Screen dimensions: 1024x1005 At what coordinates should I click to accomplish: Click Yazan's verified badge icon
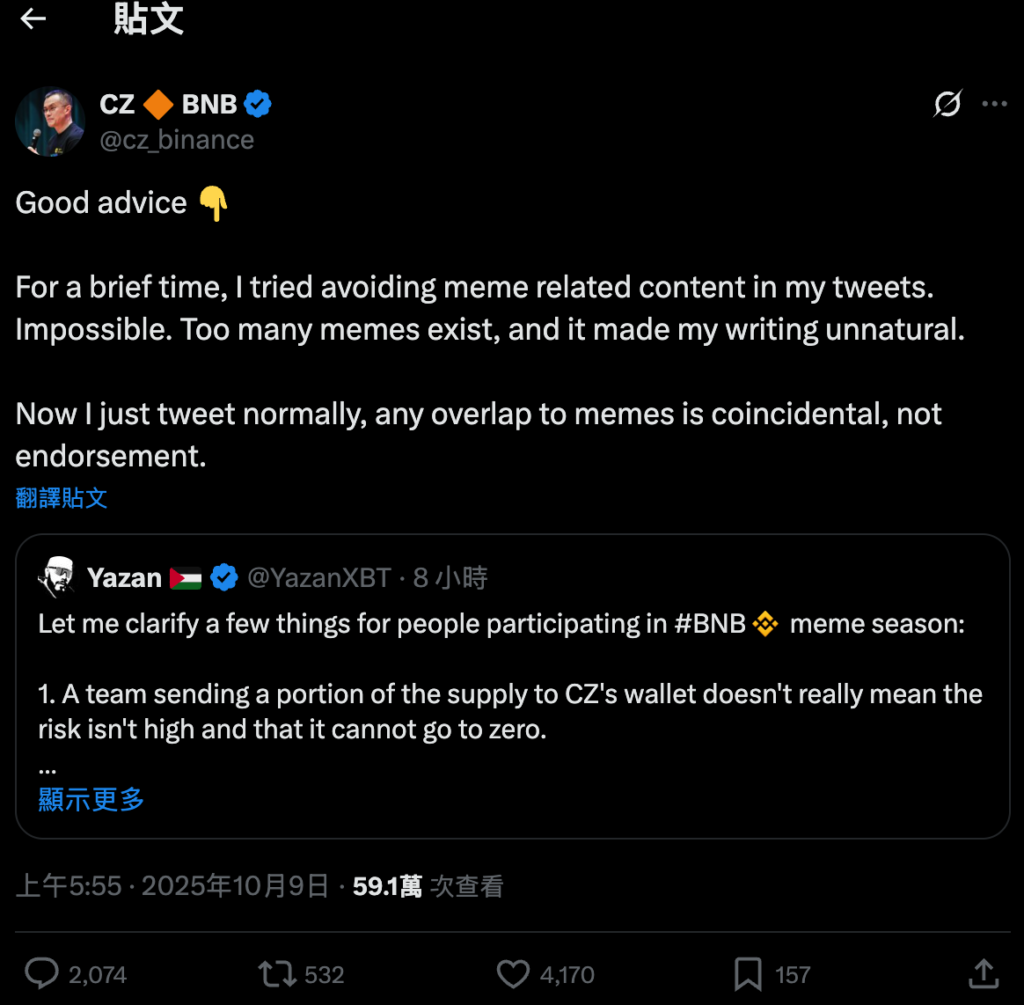(224, 577)
